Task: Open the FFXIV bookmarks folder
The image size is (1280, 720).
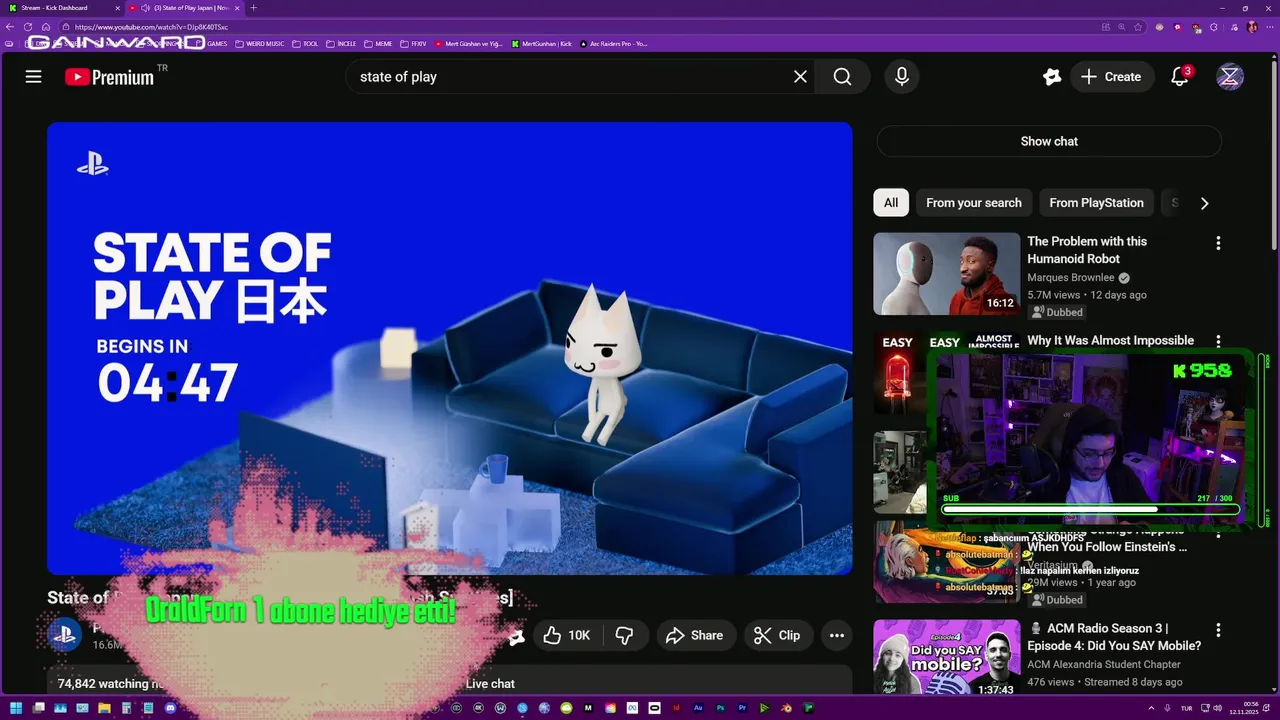Action: [x=412, y=44]
